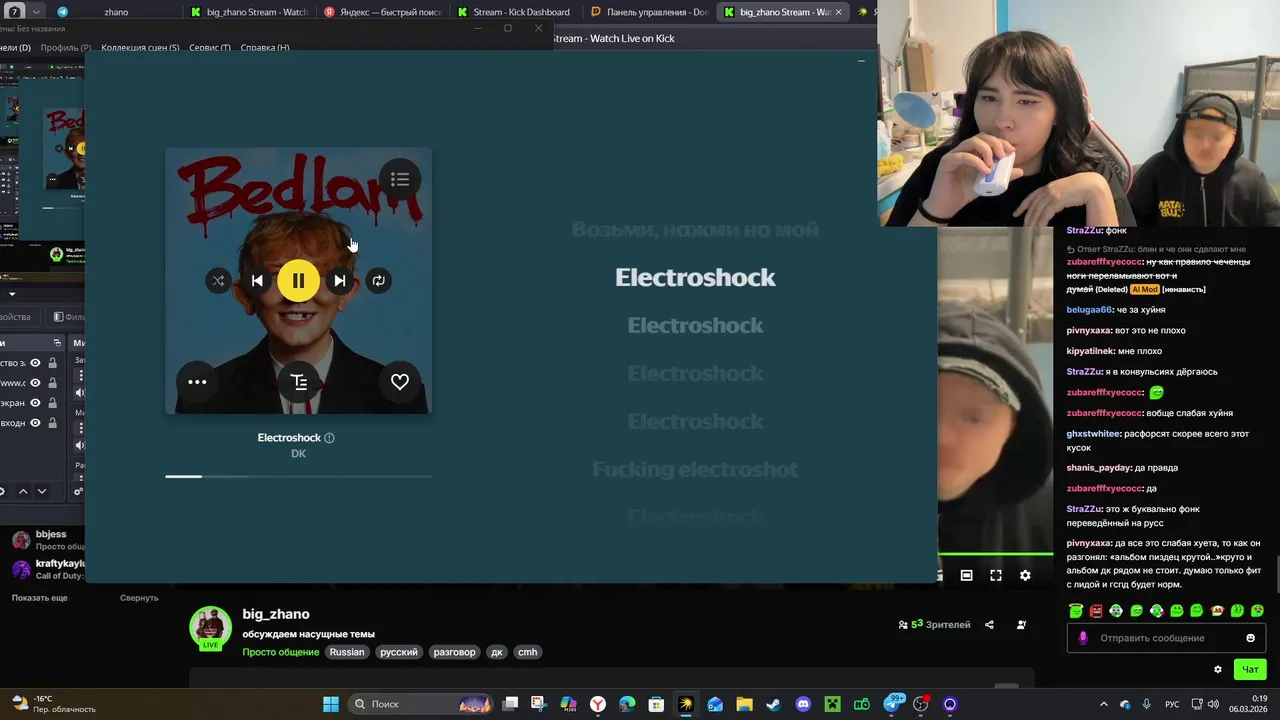The image size is (1280, 720).
Task: Select the 'разговор' stream tag
Action: [454, 652]
